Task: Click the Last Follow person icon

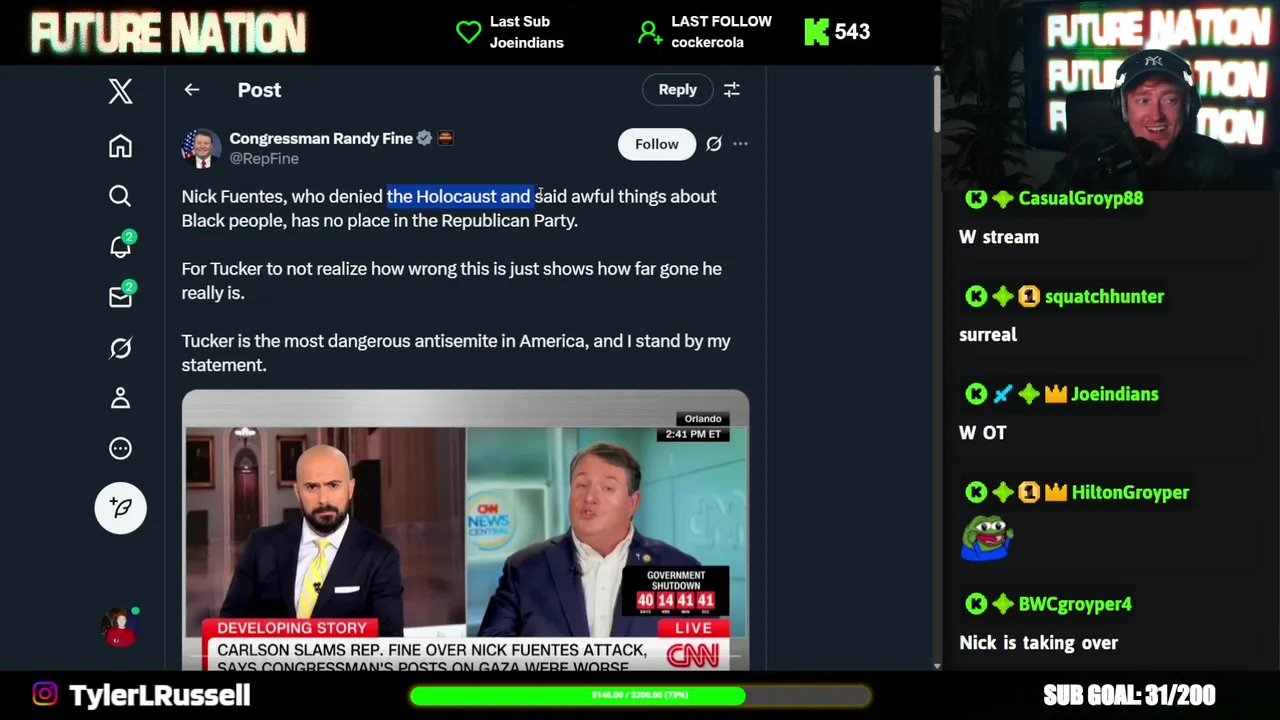Action: 649,33
